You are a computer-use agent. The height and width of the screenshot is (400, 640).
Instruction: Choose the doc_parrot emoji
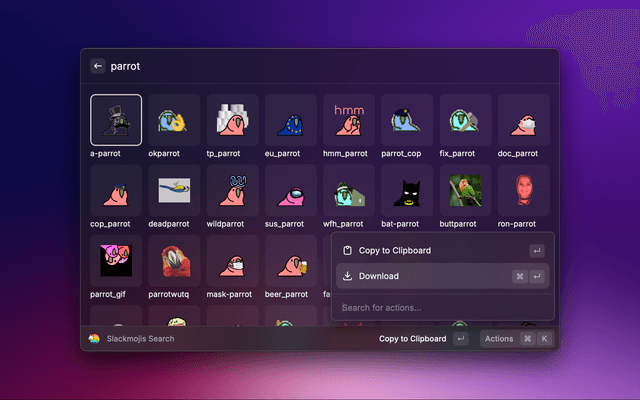[523, 120]
